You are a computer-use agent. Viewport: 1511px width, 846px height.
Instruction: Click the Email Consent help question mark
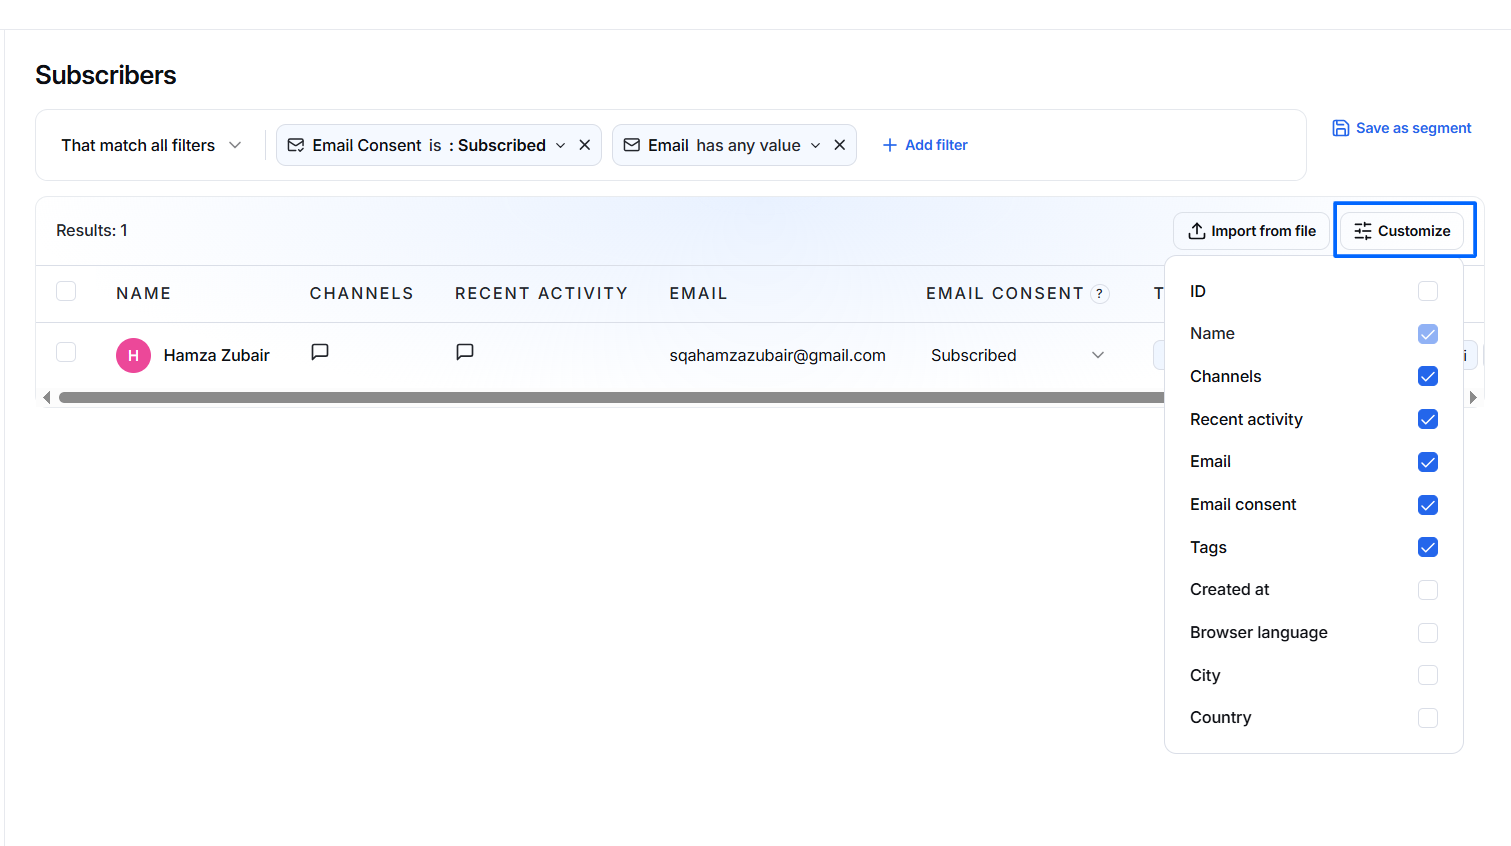pos(1100,294)
